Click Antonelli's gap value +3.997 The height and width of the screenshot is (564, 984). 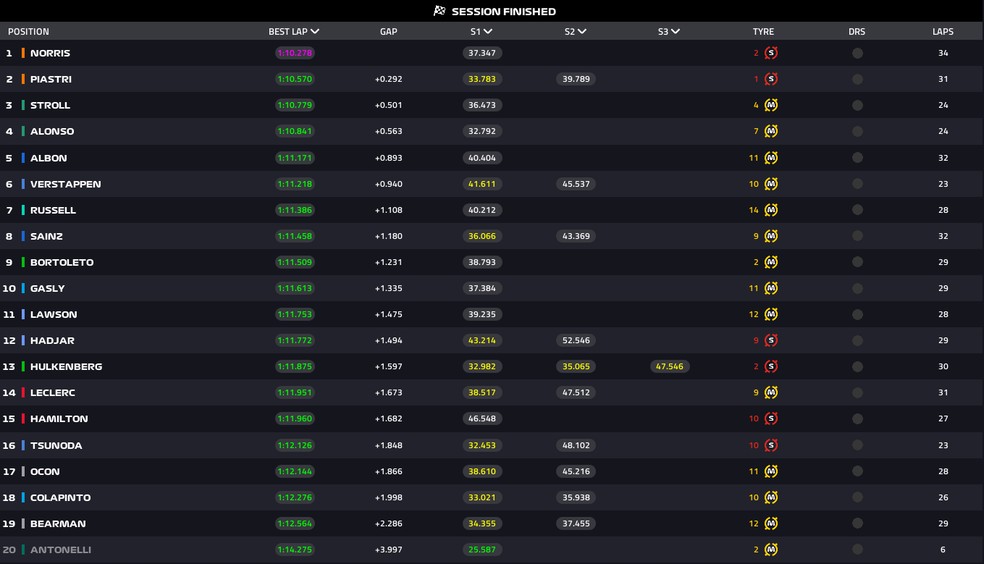(x=388, y=550)
